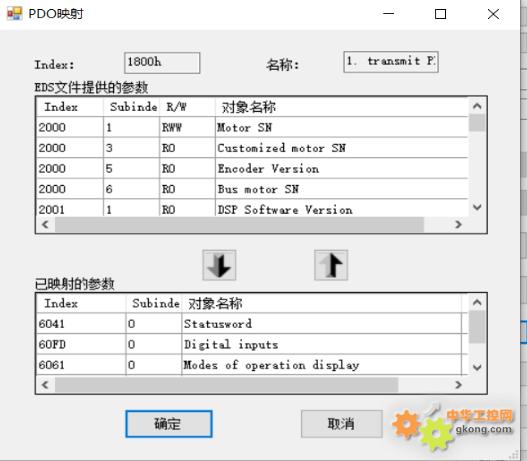Select the Encoder Version row
This screenshot has height=461, width=527.
(x=252, y=169)
